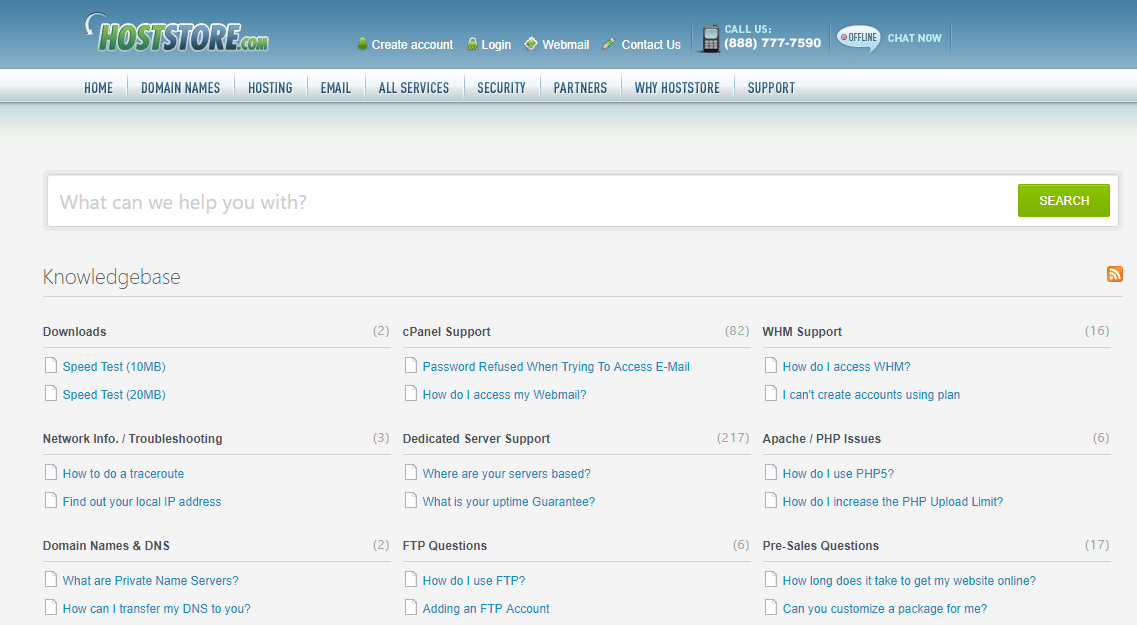
Task: Click the Login link in header
Action: click(496, 45)
